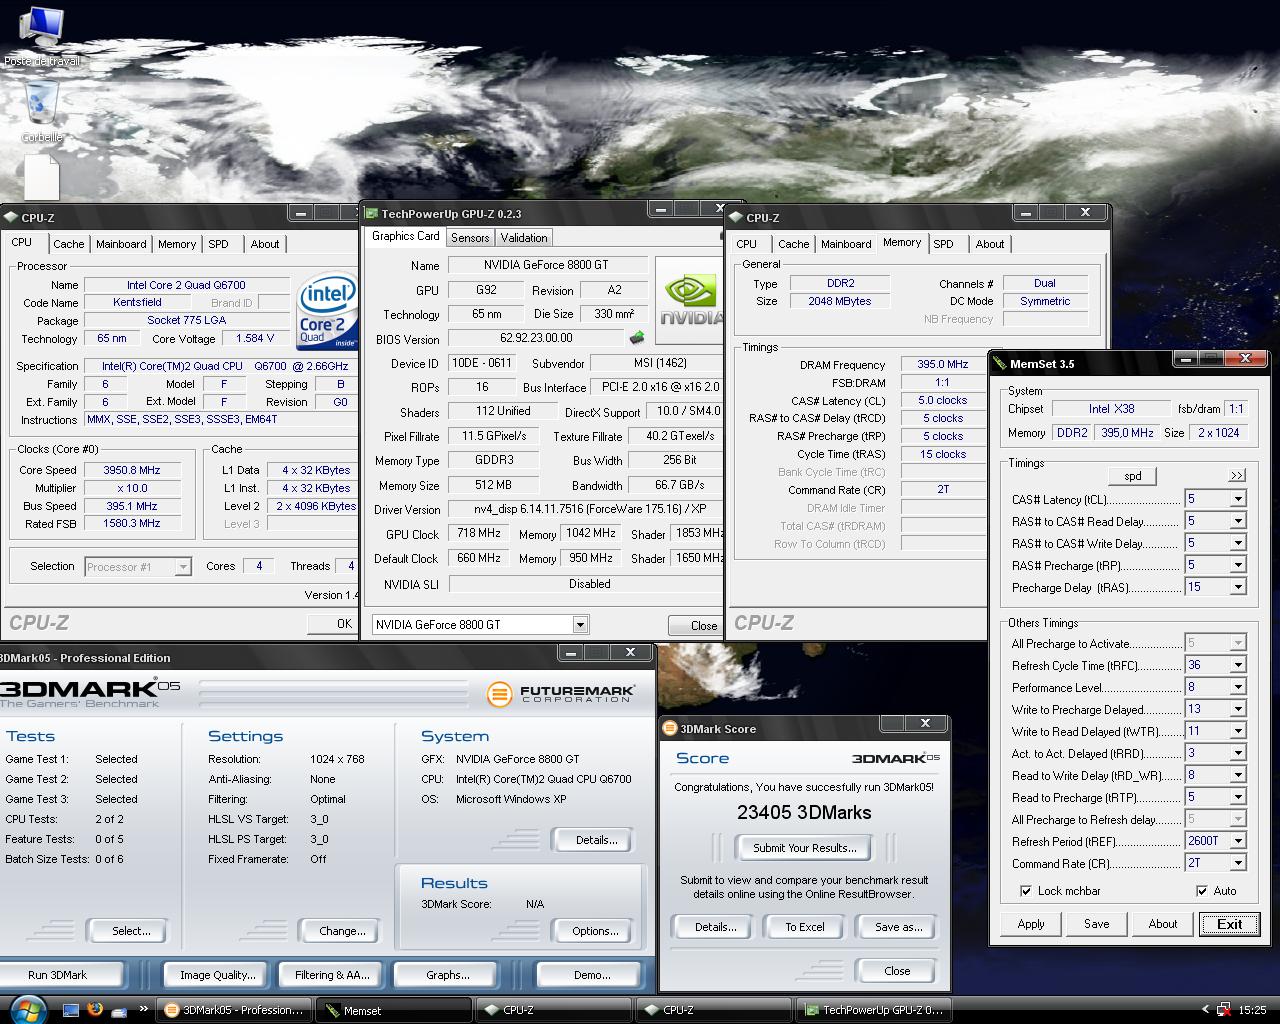Image resolution: width=1280 pixels, height=1024 pixels.
Task: Click the spd button in MemSet
Action: pos(1133,476)
